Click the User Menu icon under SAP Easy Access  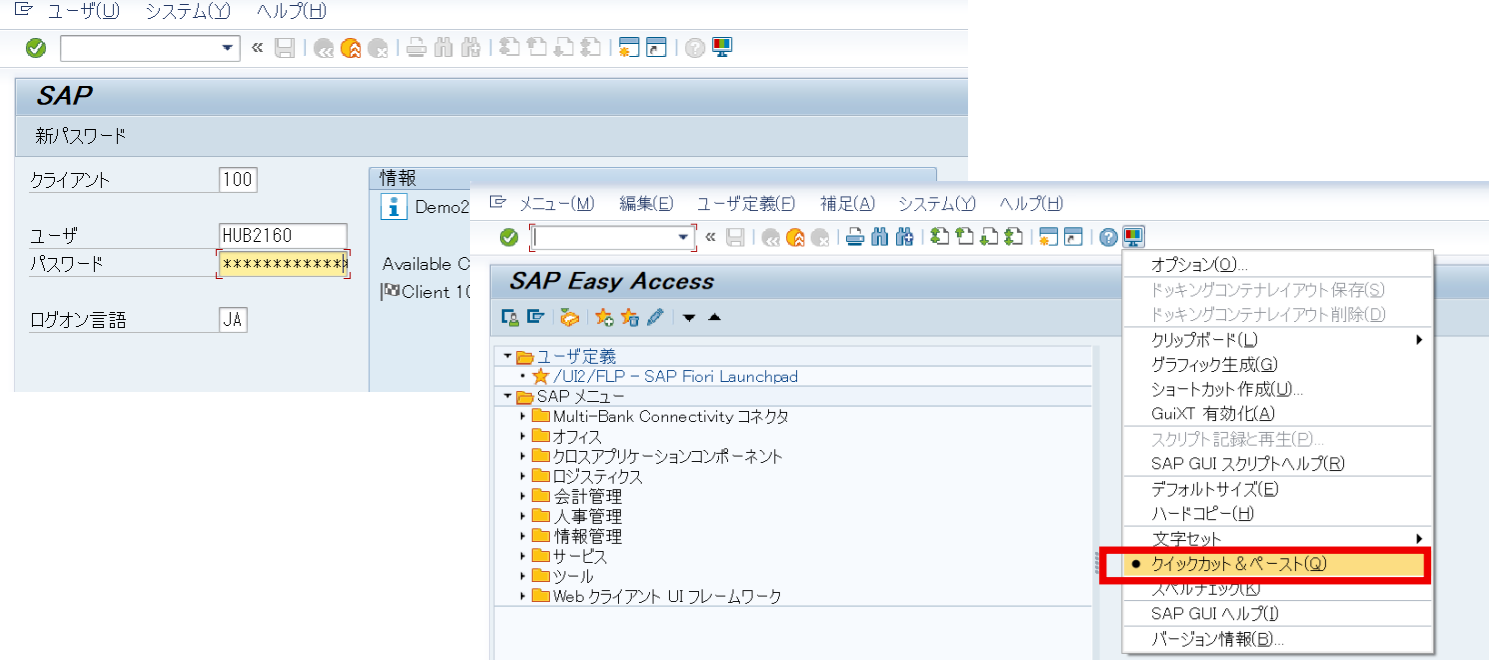coord(510,317)
